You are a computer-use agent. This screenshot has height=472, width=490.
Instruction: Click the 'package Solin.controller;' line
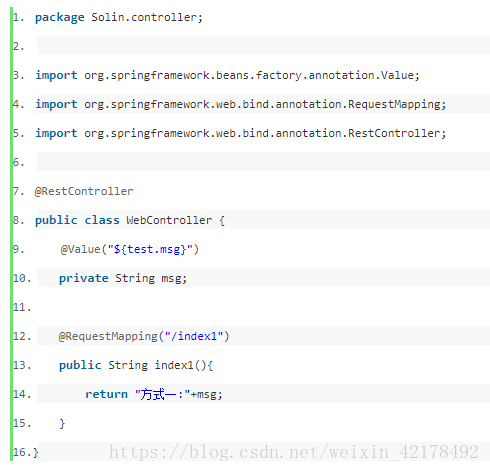(119, 17)
